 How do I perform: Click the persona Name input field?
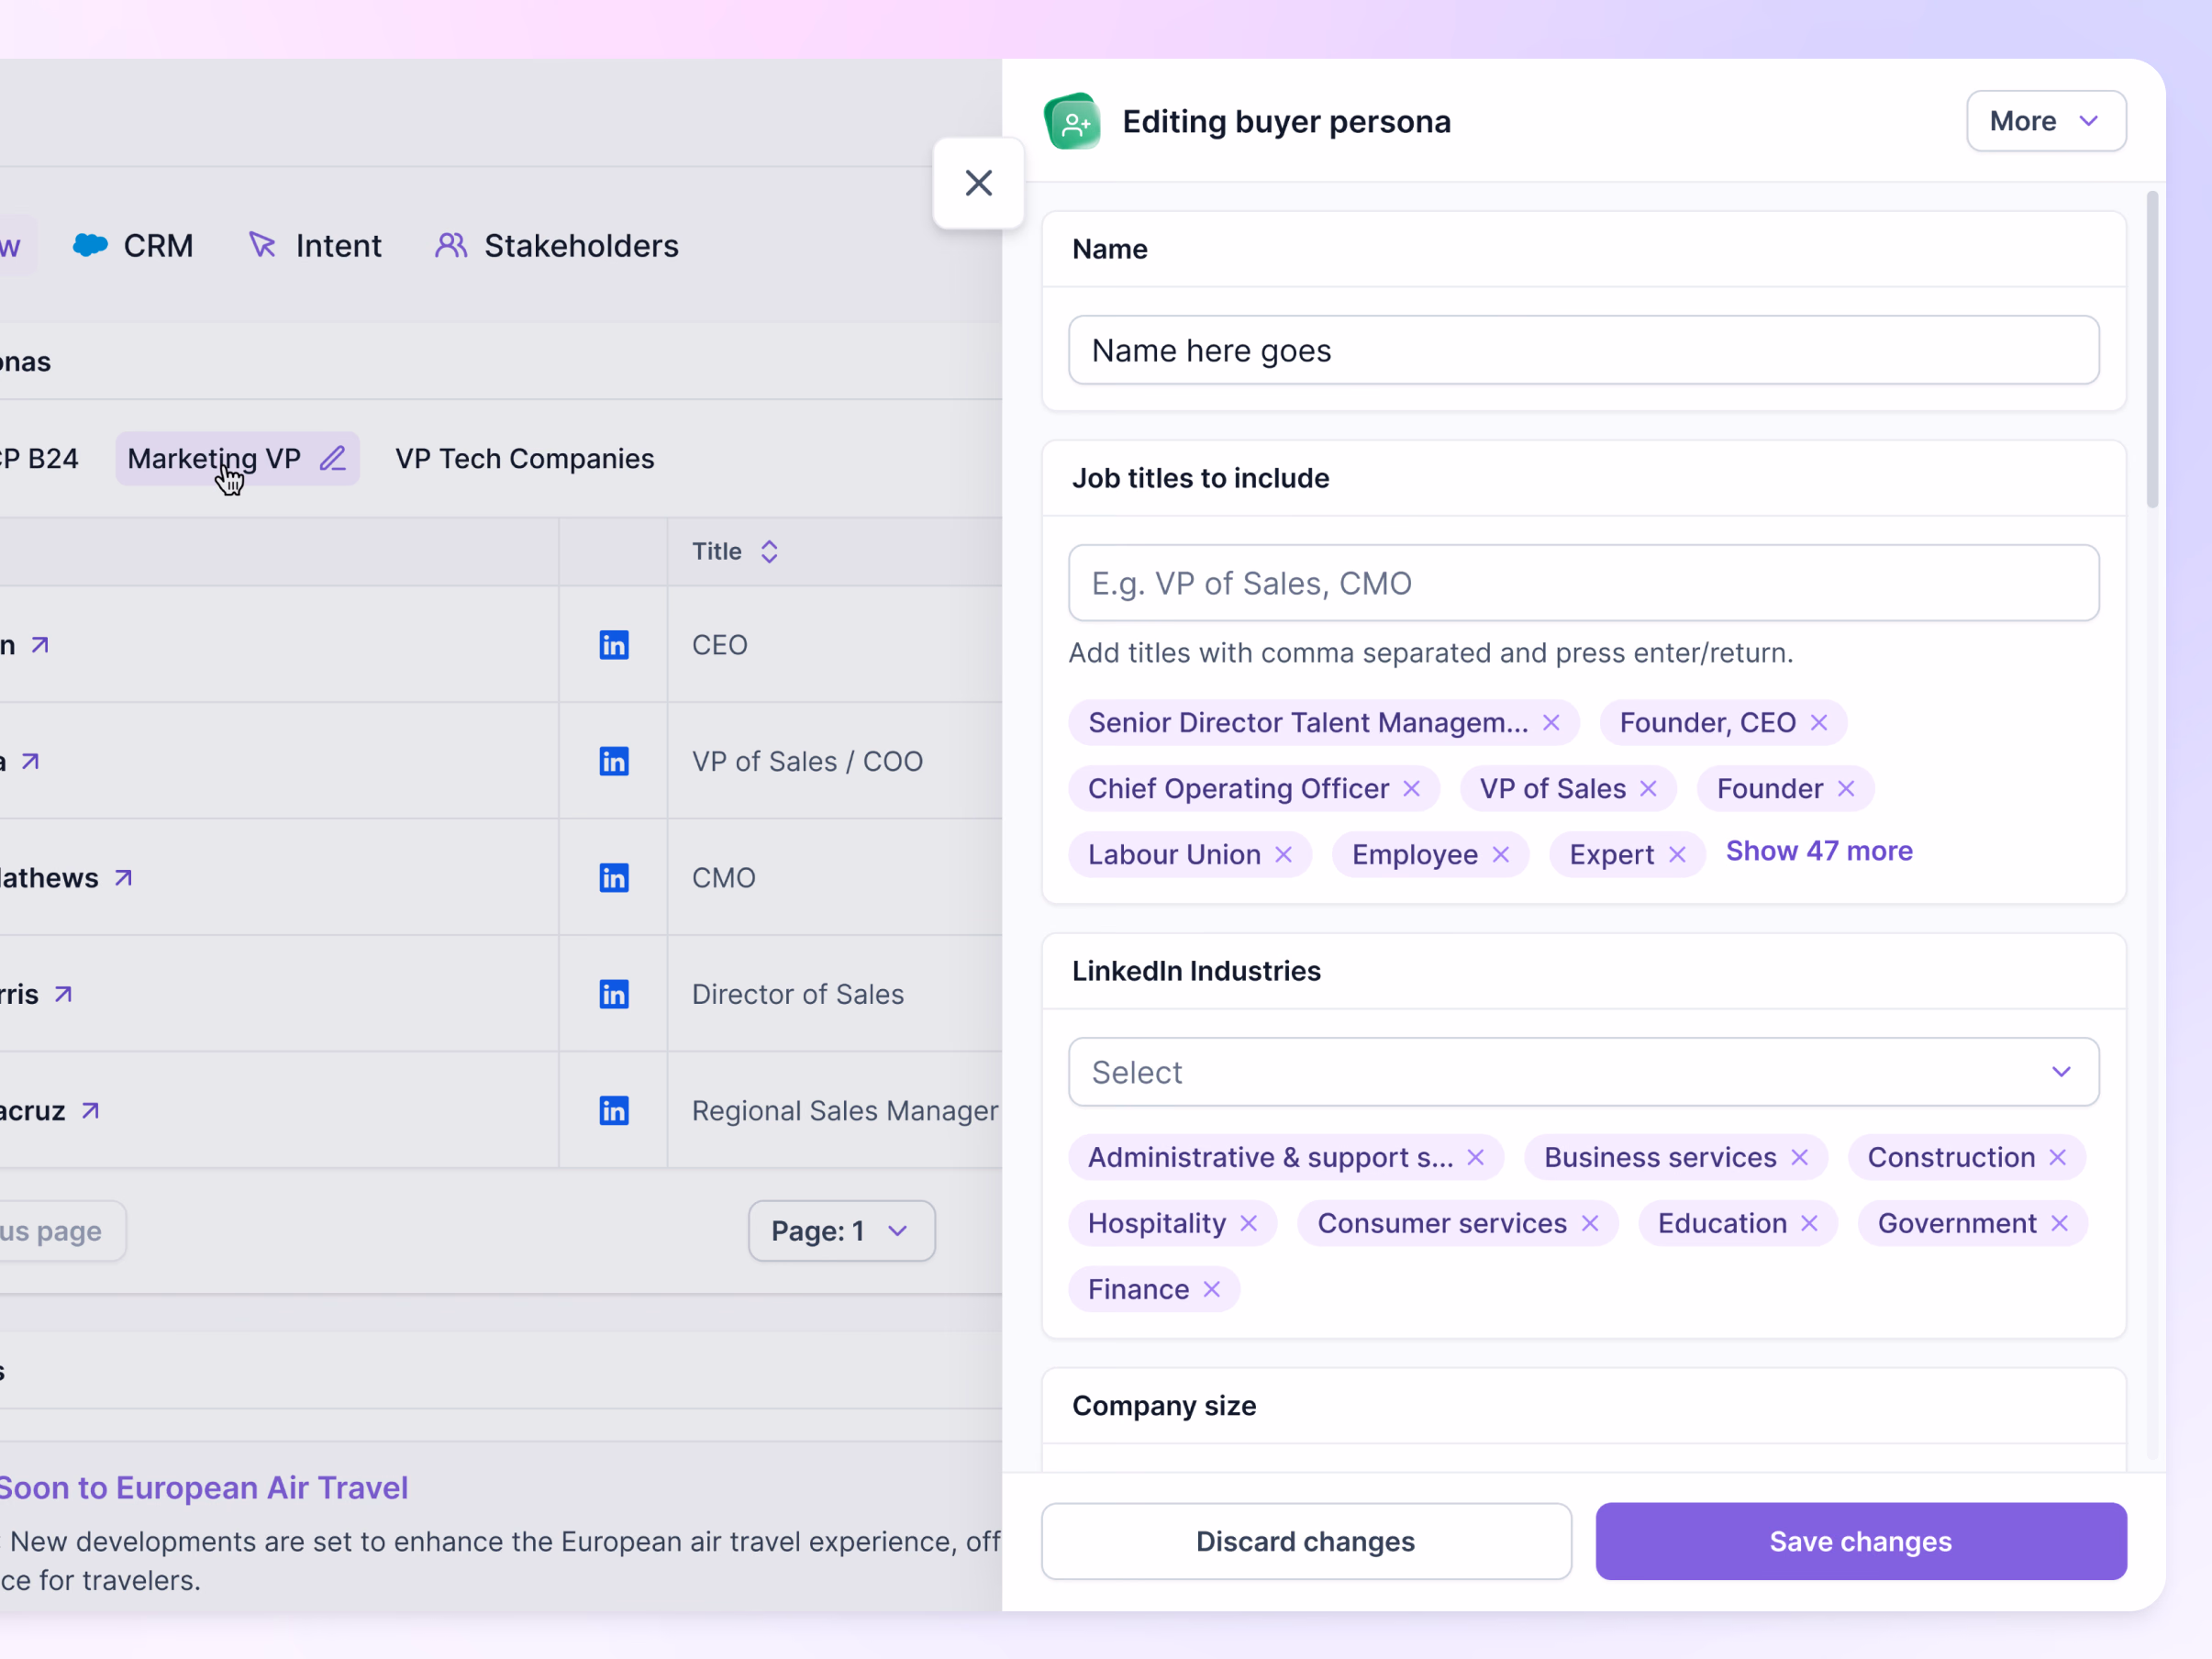1583,351
